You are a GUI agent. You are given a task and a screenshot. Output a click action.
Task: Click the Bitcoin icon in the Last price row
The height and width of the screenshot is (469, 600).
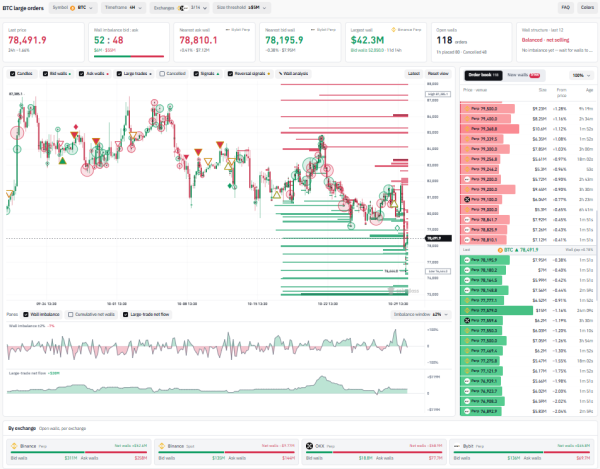pyautogui.click(x=500, y=250)
